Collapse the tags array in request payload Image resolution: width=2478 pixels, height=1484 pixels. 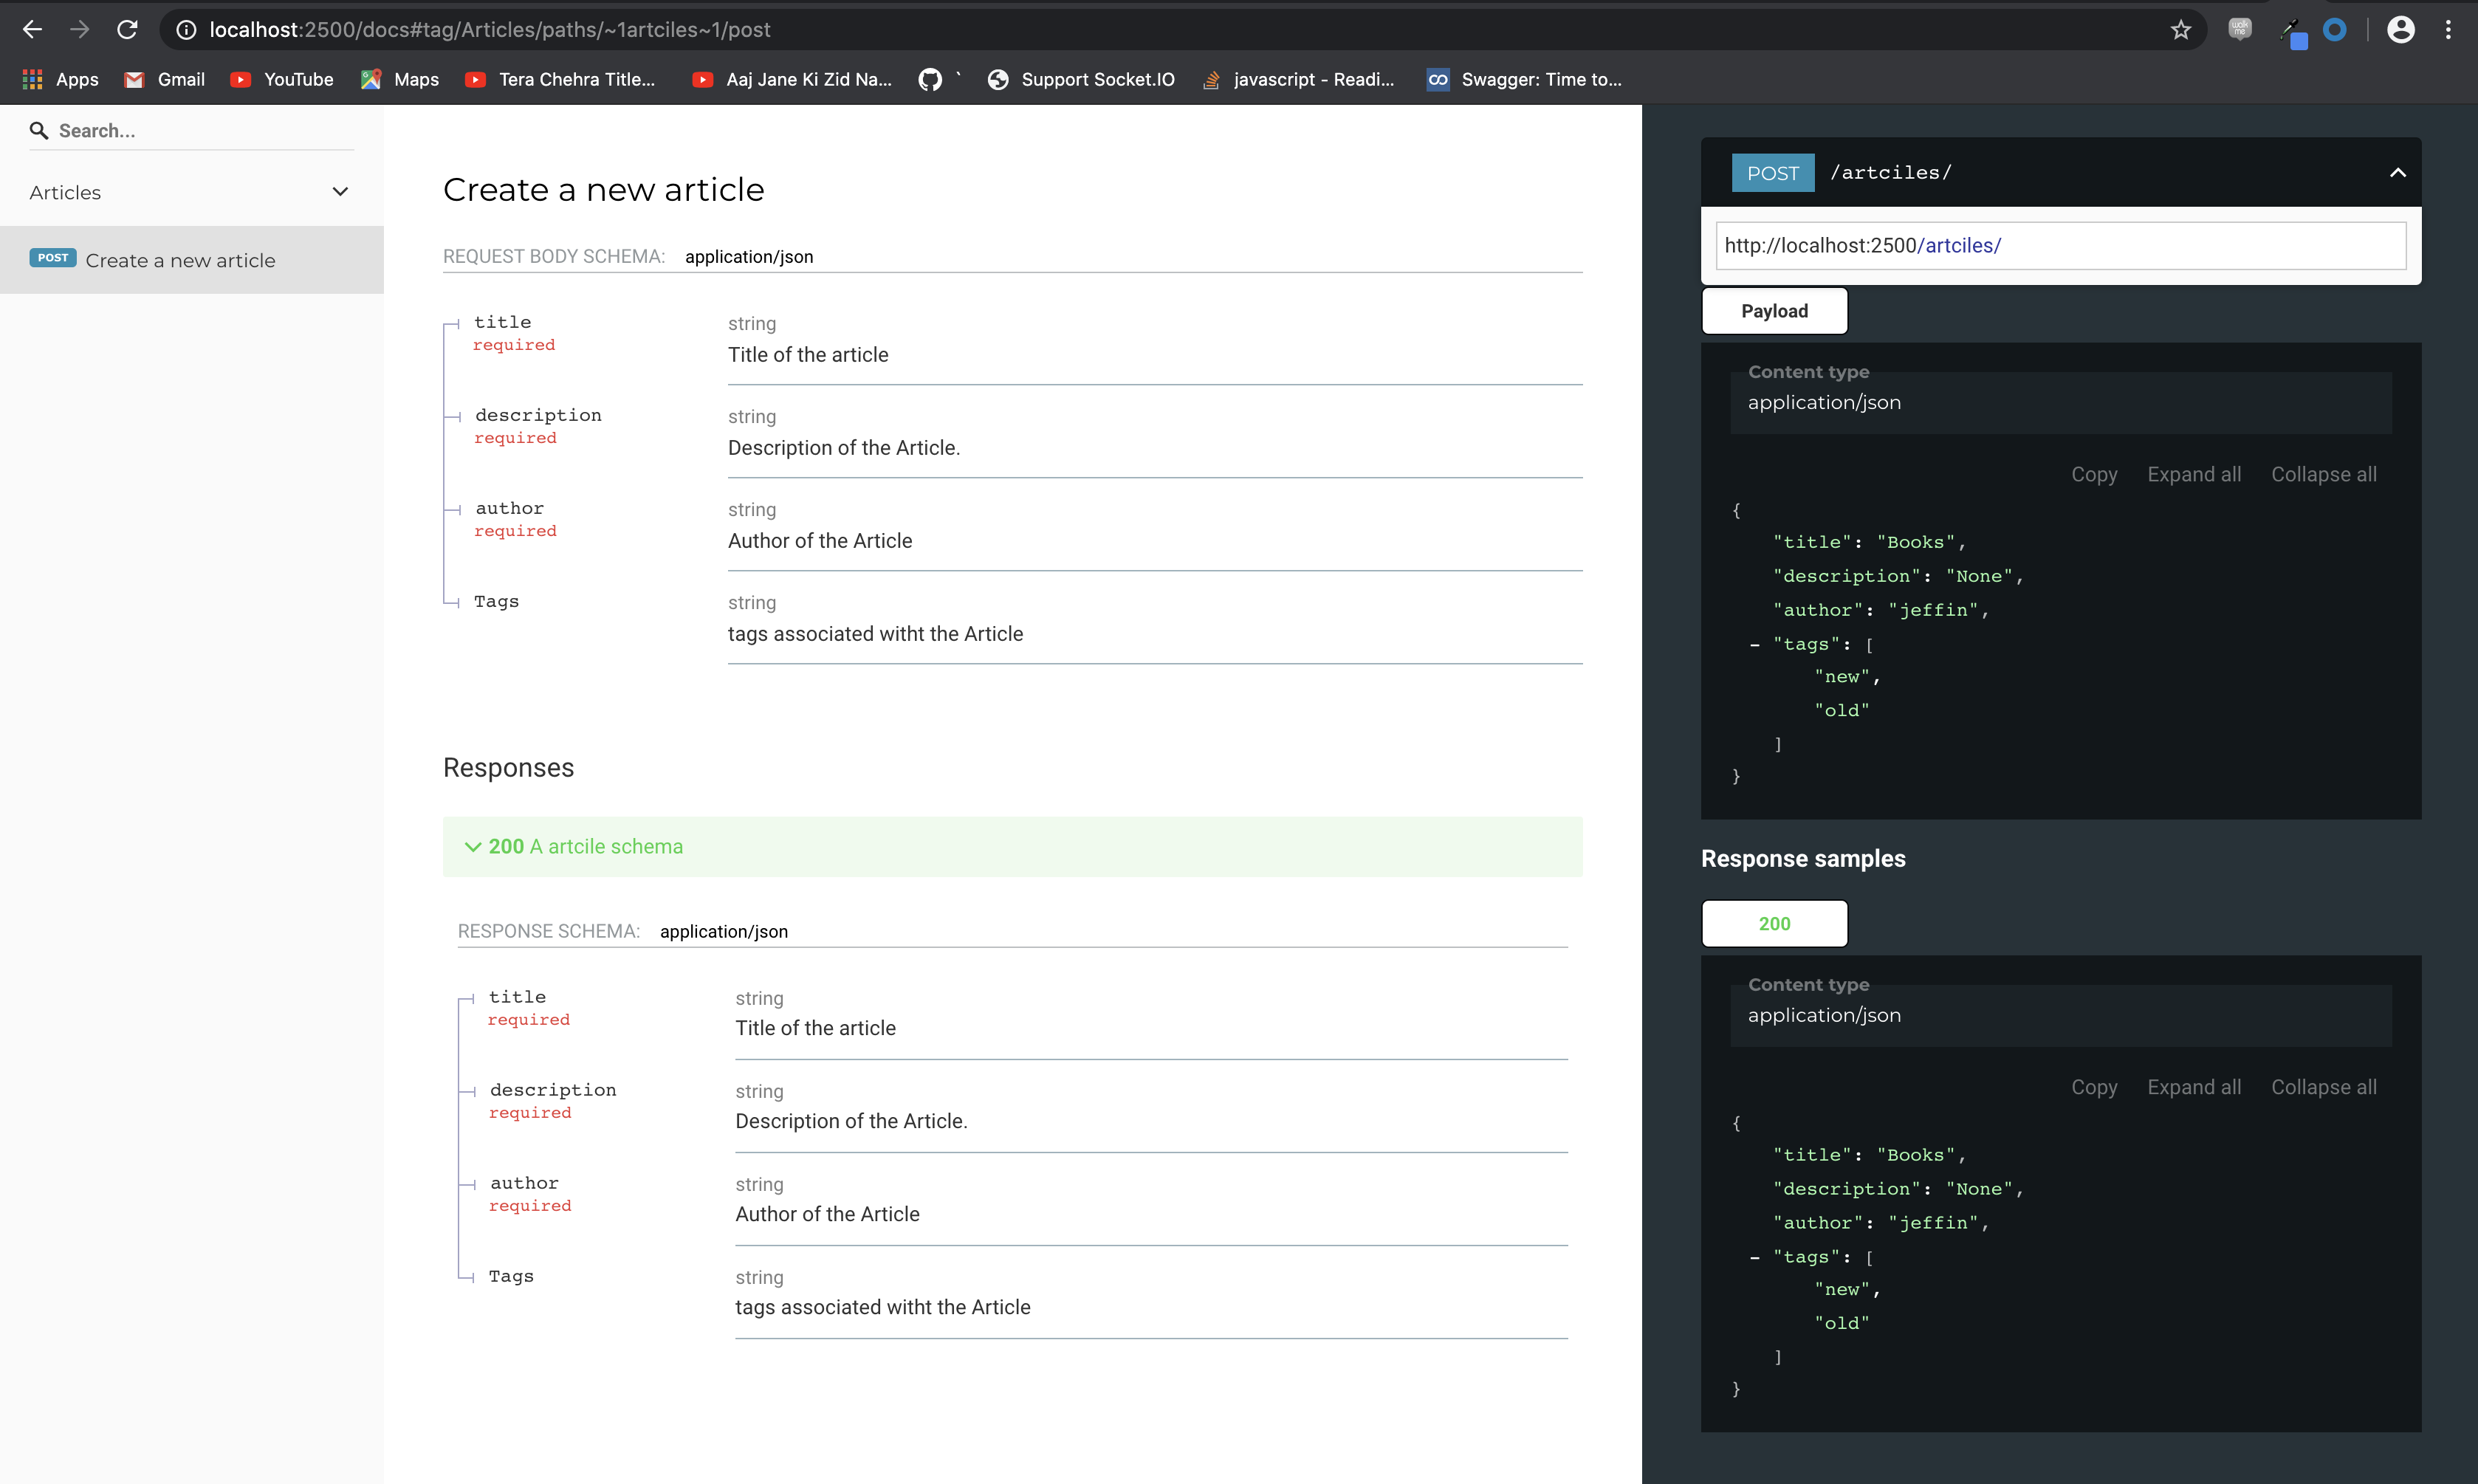click(x=1755, y=645)
